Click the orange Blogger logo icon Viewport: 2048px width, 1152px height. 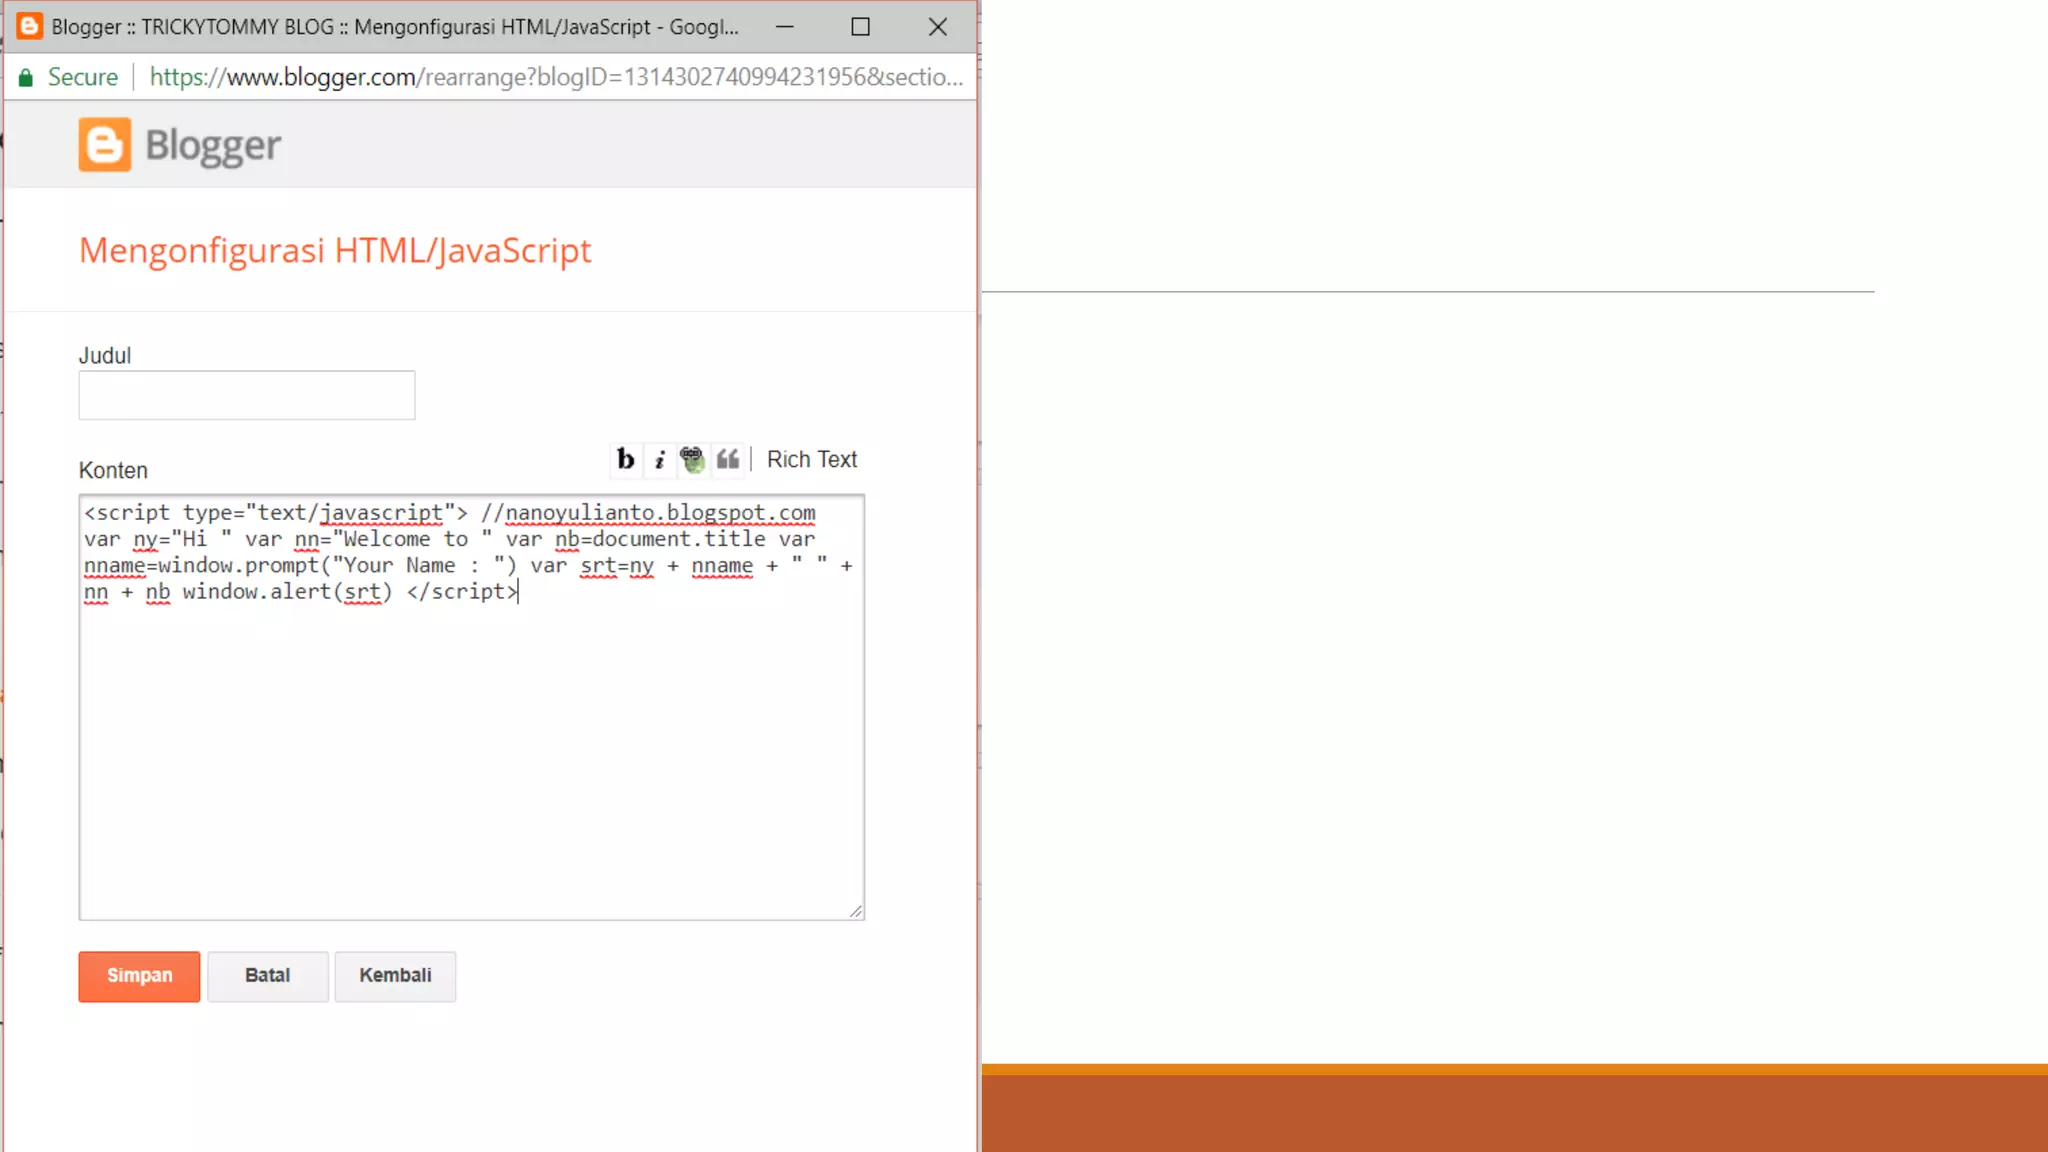pos(105,145)
